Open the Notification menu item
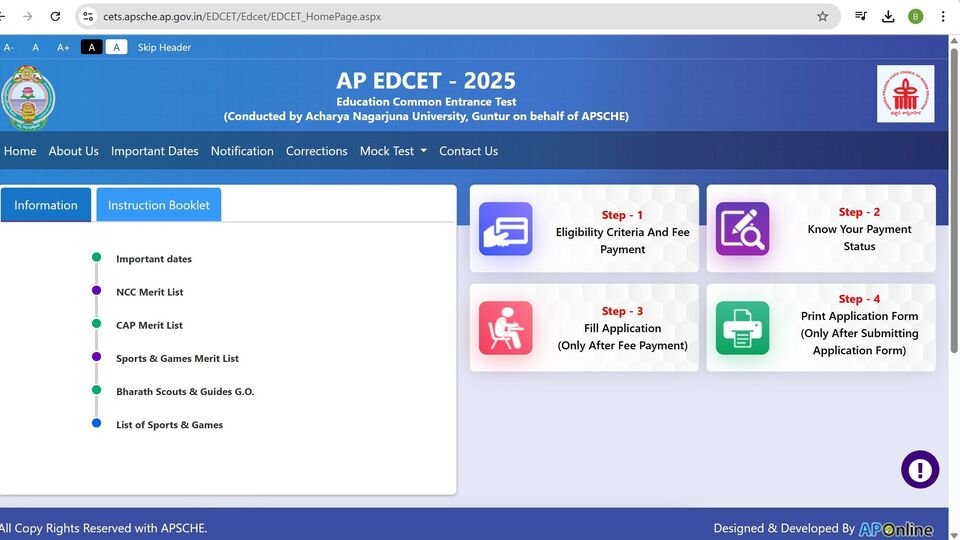960x540 pixels. click(x=242, y=151)
